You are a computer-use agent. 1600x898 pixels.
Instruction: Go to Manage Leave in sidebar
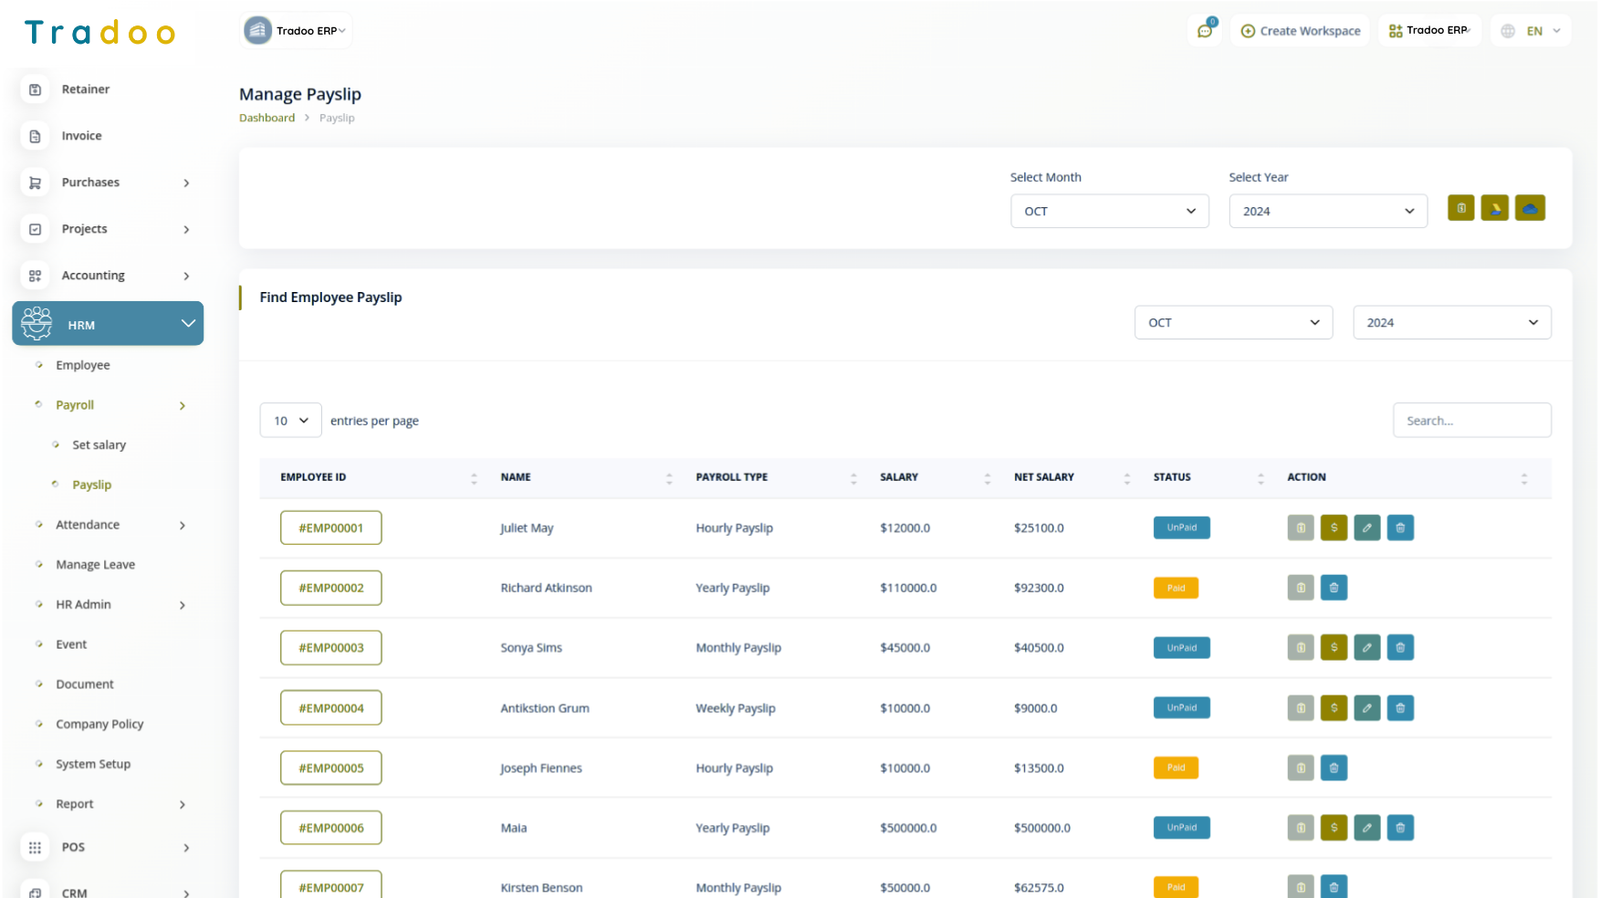click(x=95, y=565)
